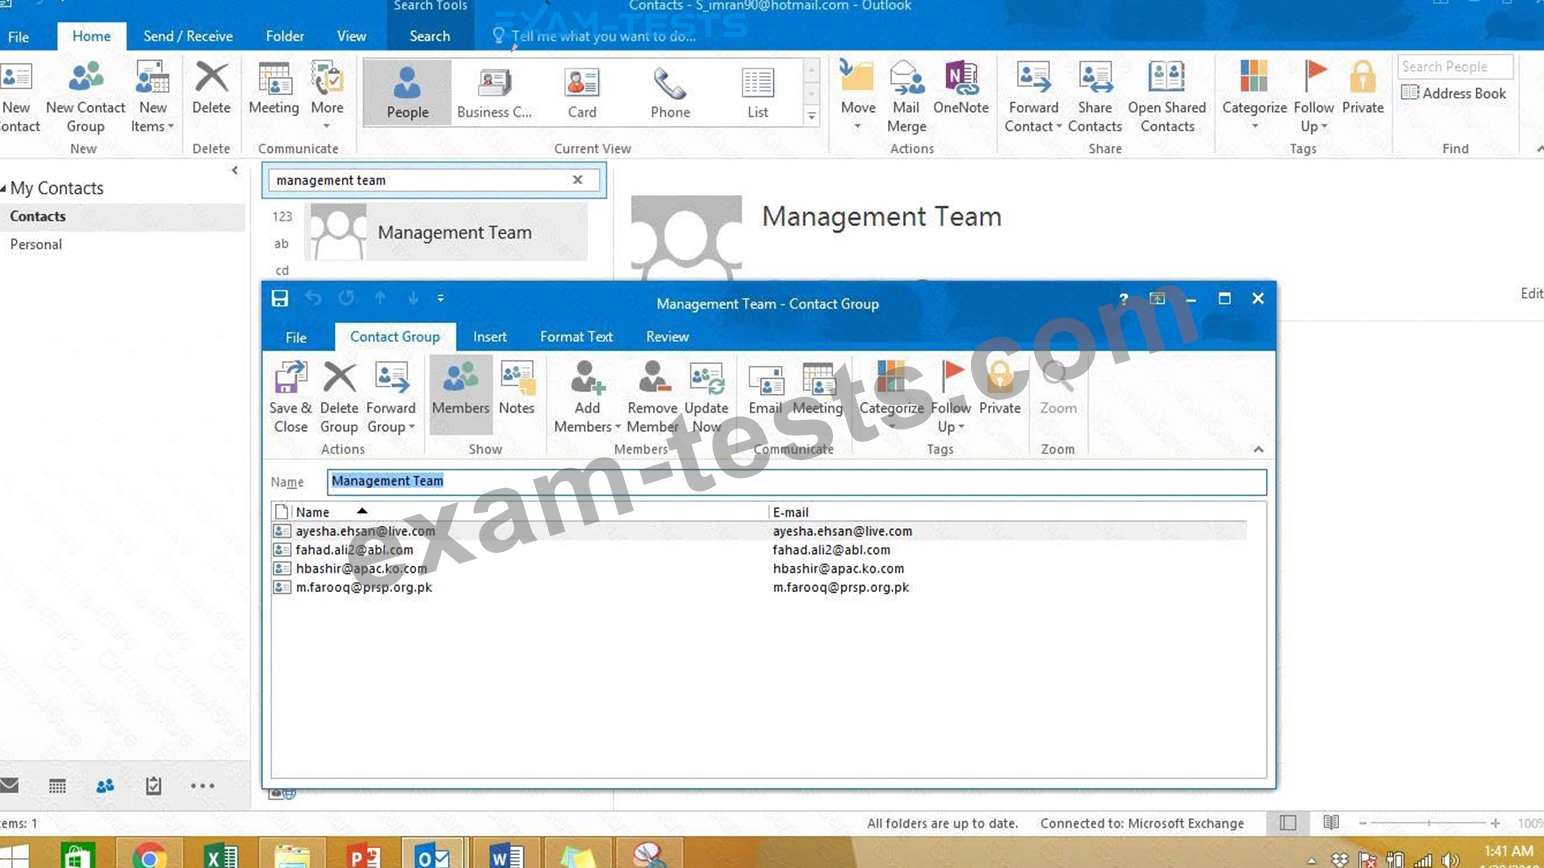Viewport: 1544px width, 868px height.
Task: Click Update Now icon
Action: [x=706, y=398]
